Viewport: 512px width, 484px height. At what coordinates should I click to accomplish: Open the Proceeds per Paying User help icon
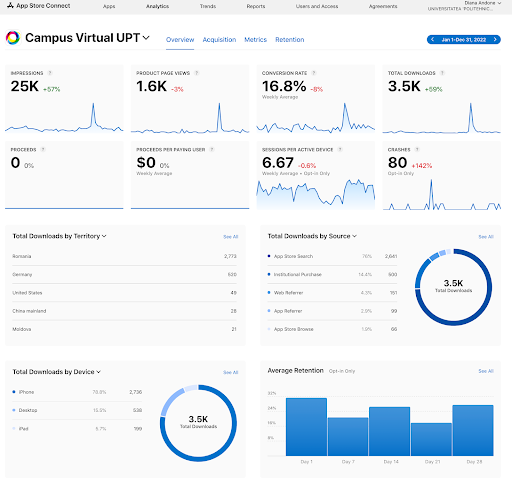(212, 150)
